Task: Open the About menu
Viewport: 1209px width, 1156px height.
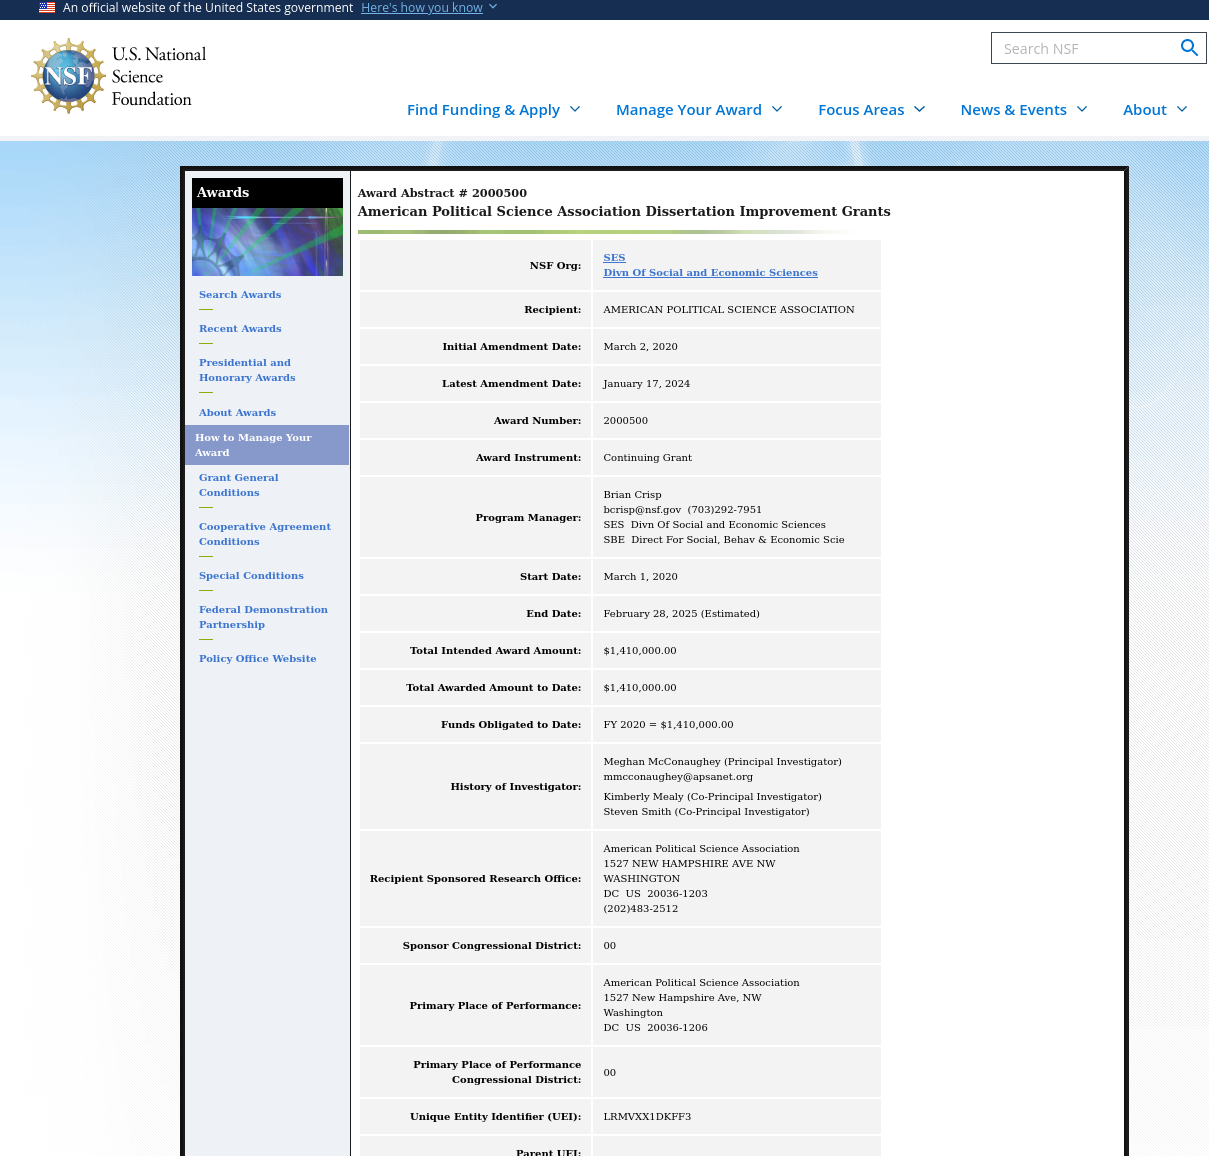Action: (1155, 110)
